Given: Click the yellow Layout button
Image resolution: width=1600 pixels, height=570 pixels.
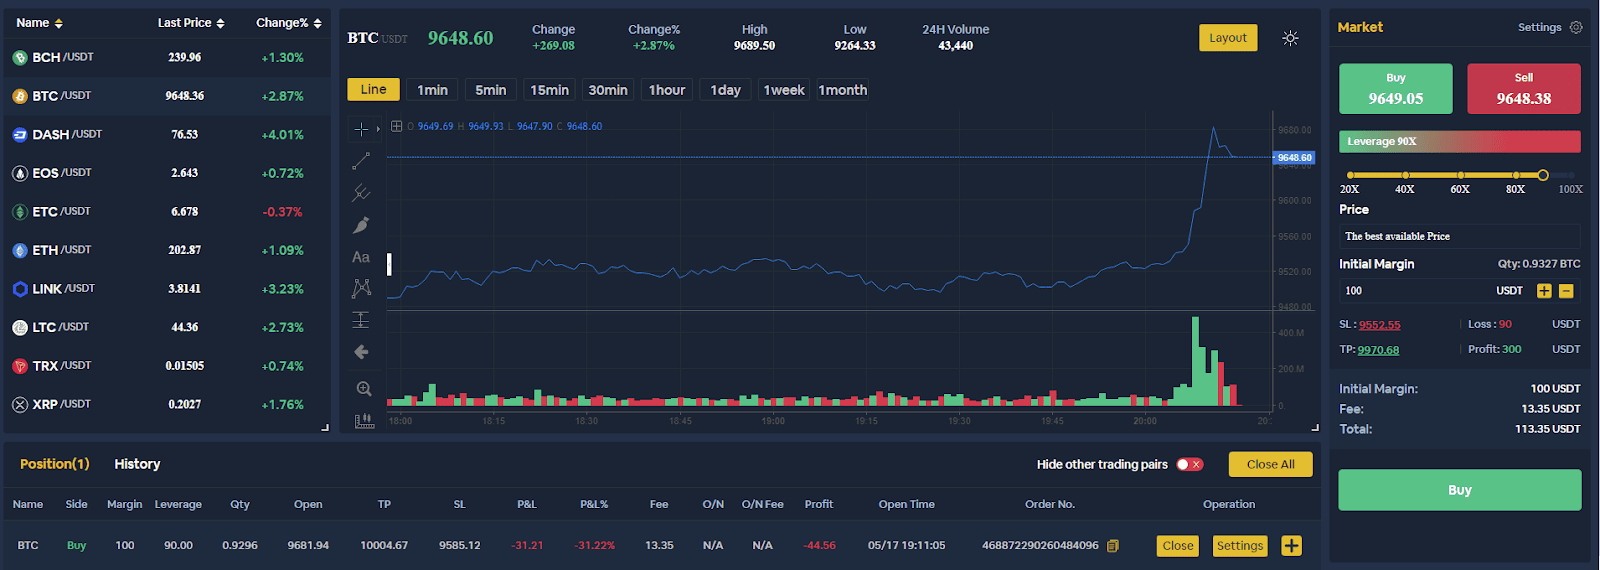Looking at the screenshot, I should [x=1228, y=38].
